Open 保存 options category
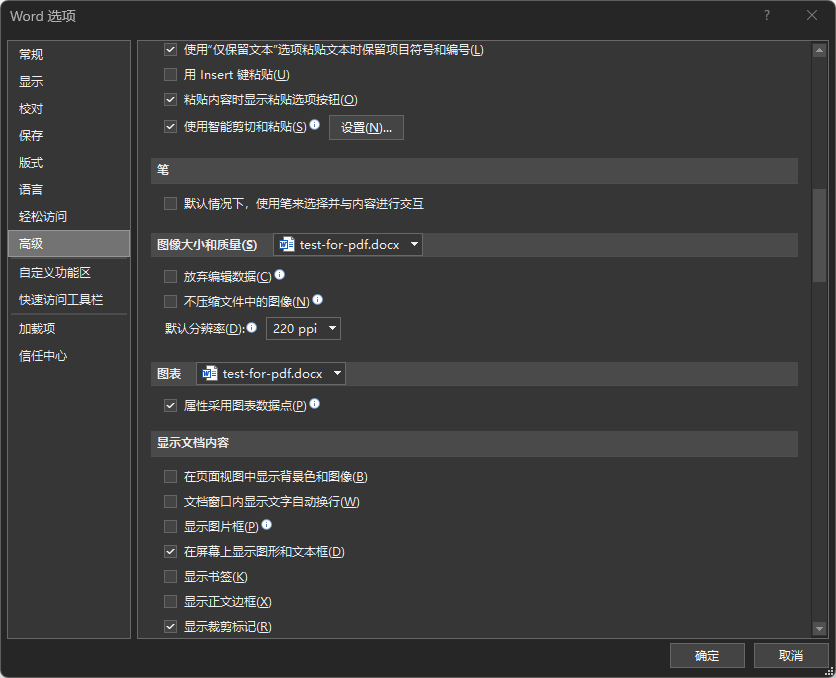 coord(69,135)
